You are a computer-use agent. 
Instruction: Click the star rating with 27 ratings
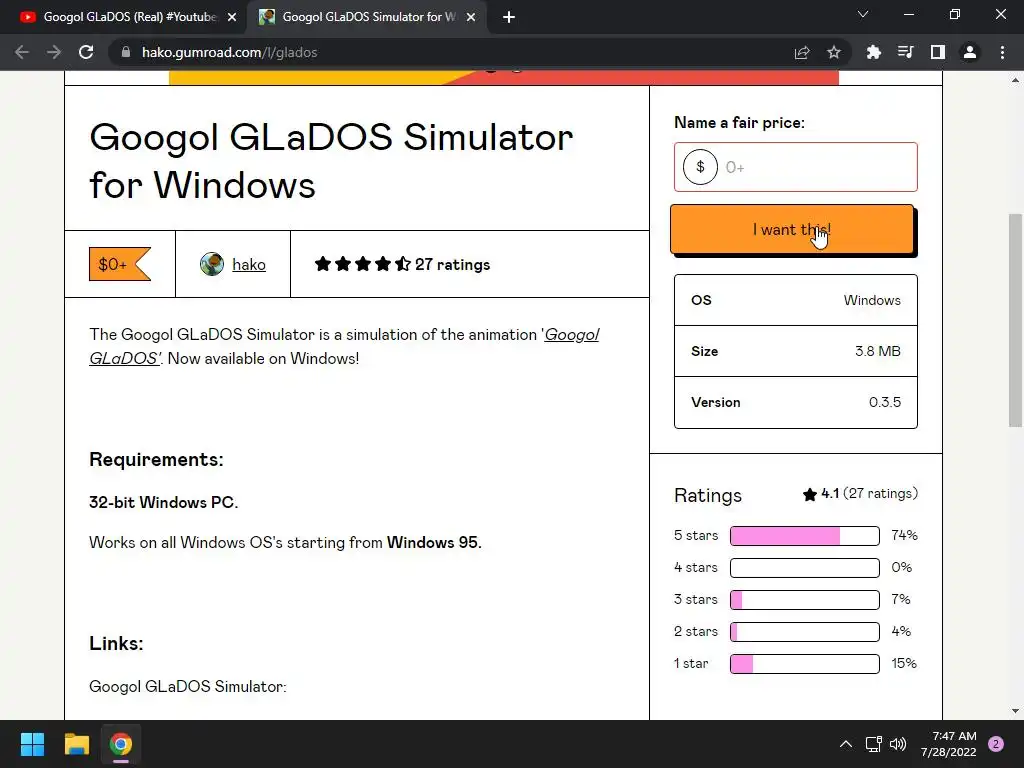tap(402, 264)
